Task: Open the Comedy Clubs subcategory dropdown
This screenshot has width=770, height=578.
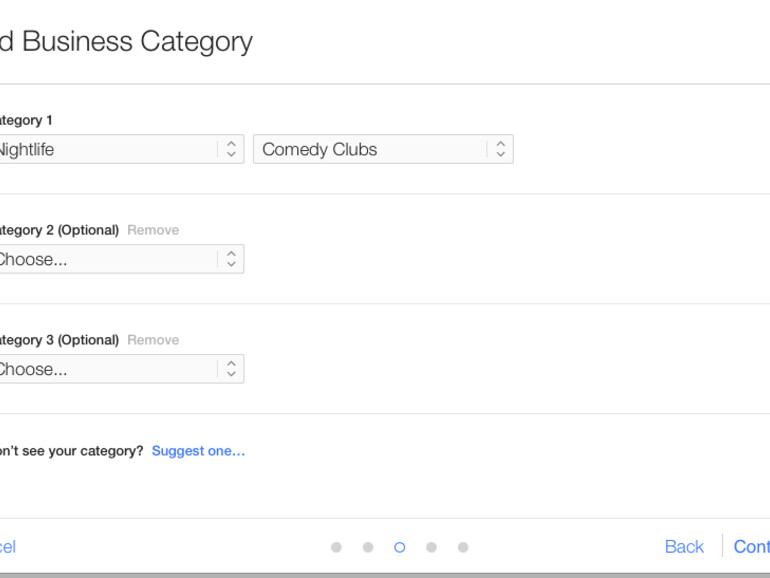Action: pos(370,149)
